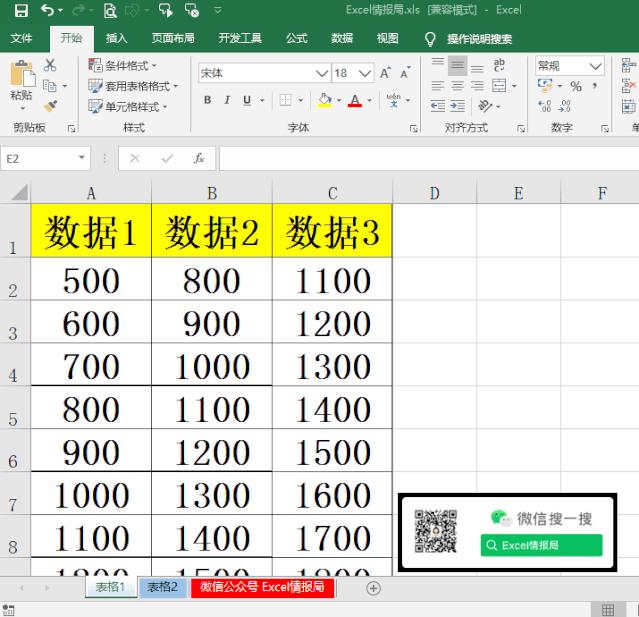Switch to the 页面布局 Page Layout tab

[173, 38]
